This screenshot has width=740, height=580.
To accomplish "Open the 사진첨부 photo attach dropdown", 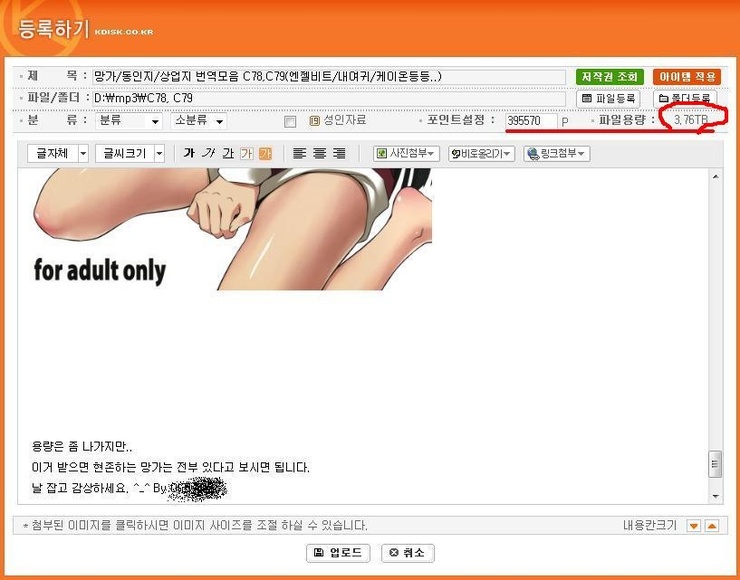I will coord(406,153).
